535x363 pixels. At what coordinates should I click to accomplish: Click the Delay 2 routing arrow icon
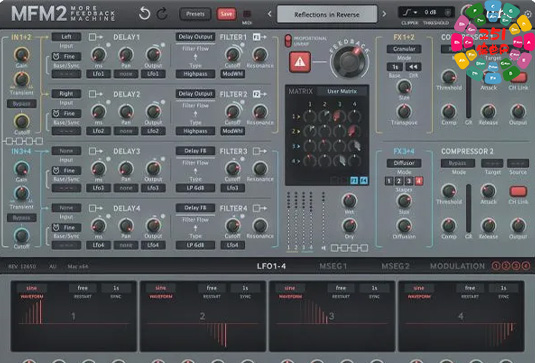click(x=96, y=94)
